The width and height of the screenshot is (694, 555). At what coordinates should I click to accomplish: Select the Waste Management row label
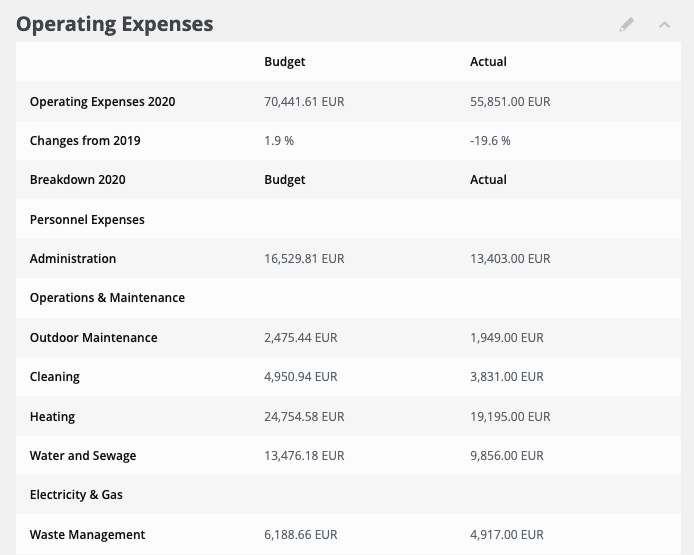pyautogui.click(x=87, y=535)
